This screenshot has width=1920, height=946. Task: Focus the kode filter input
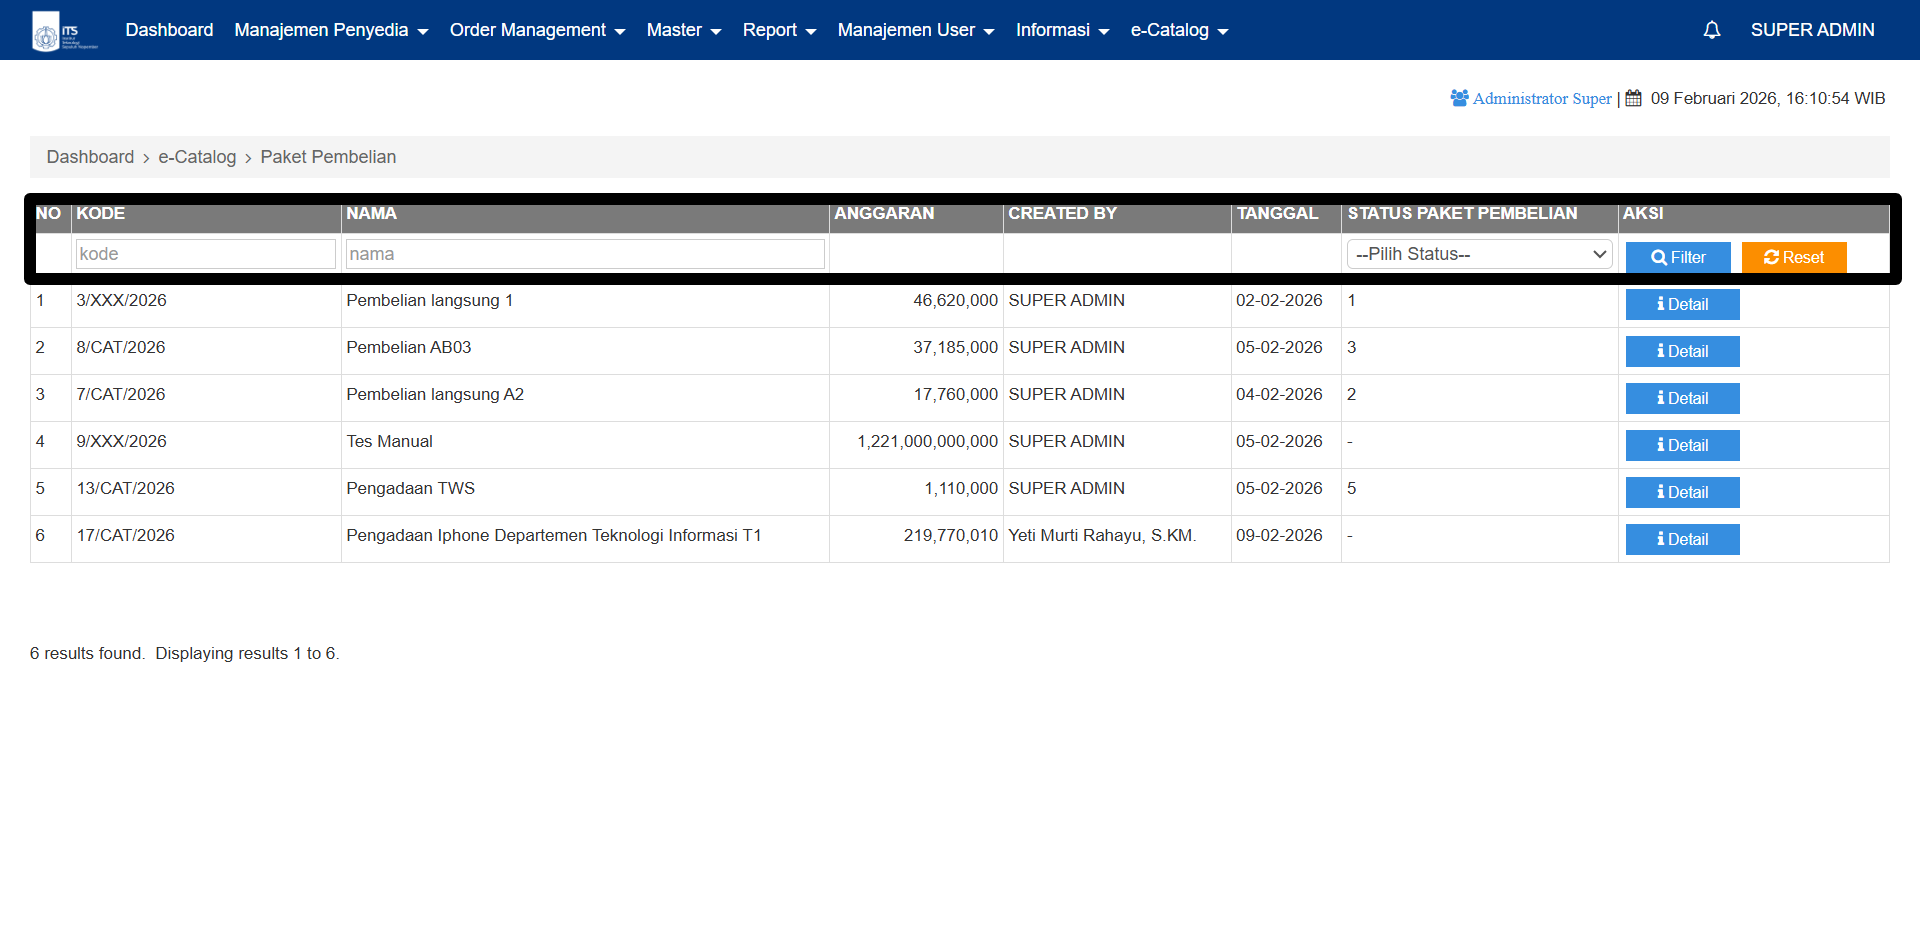[x=205, y=254]
